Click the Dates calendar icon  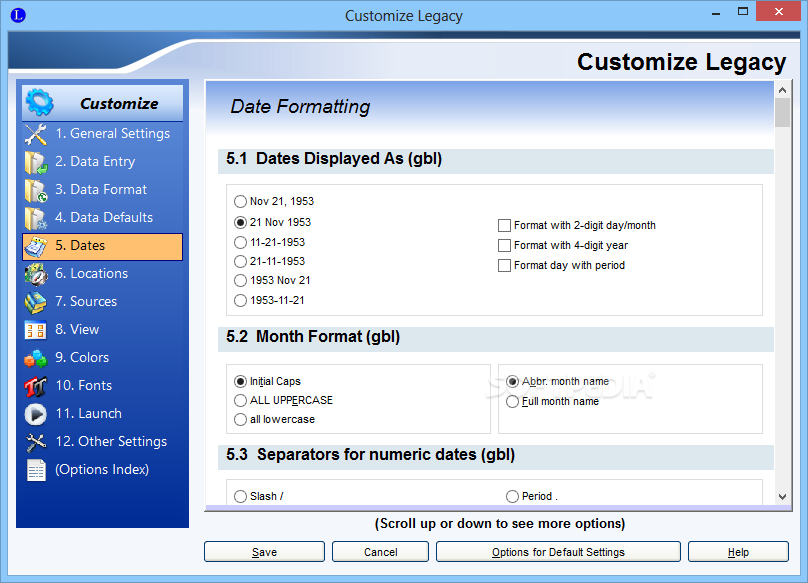point(36,246)
